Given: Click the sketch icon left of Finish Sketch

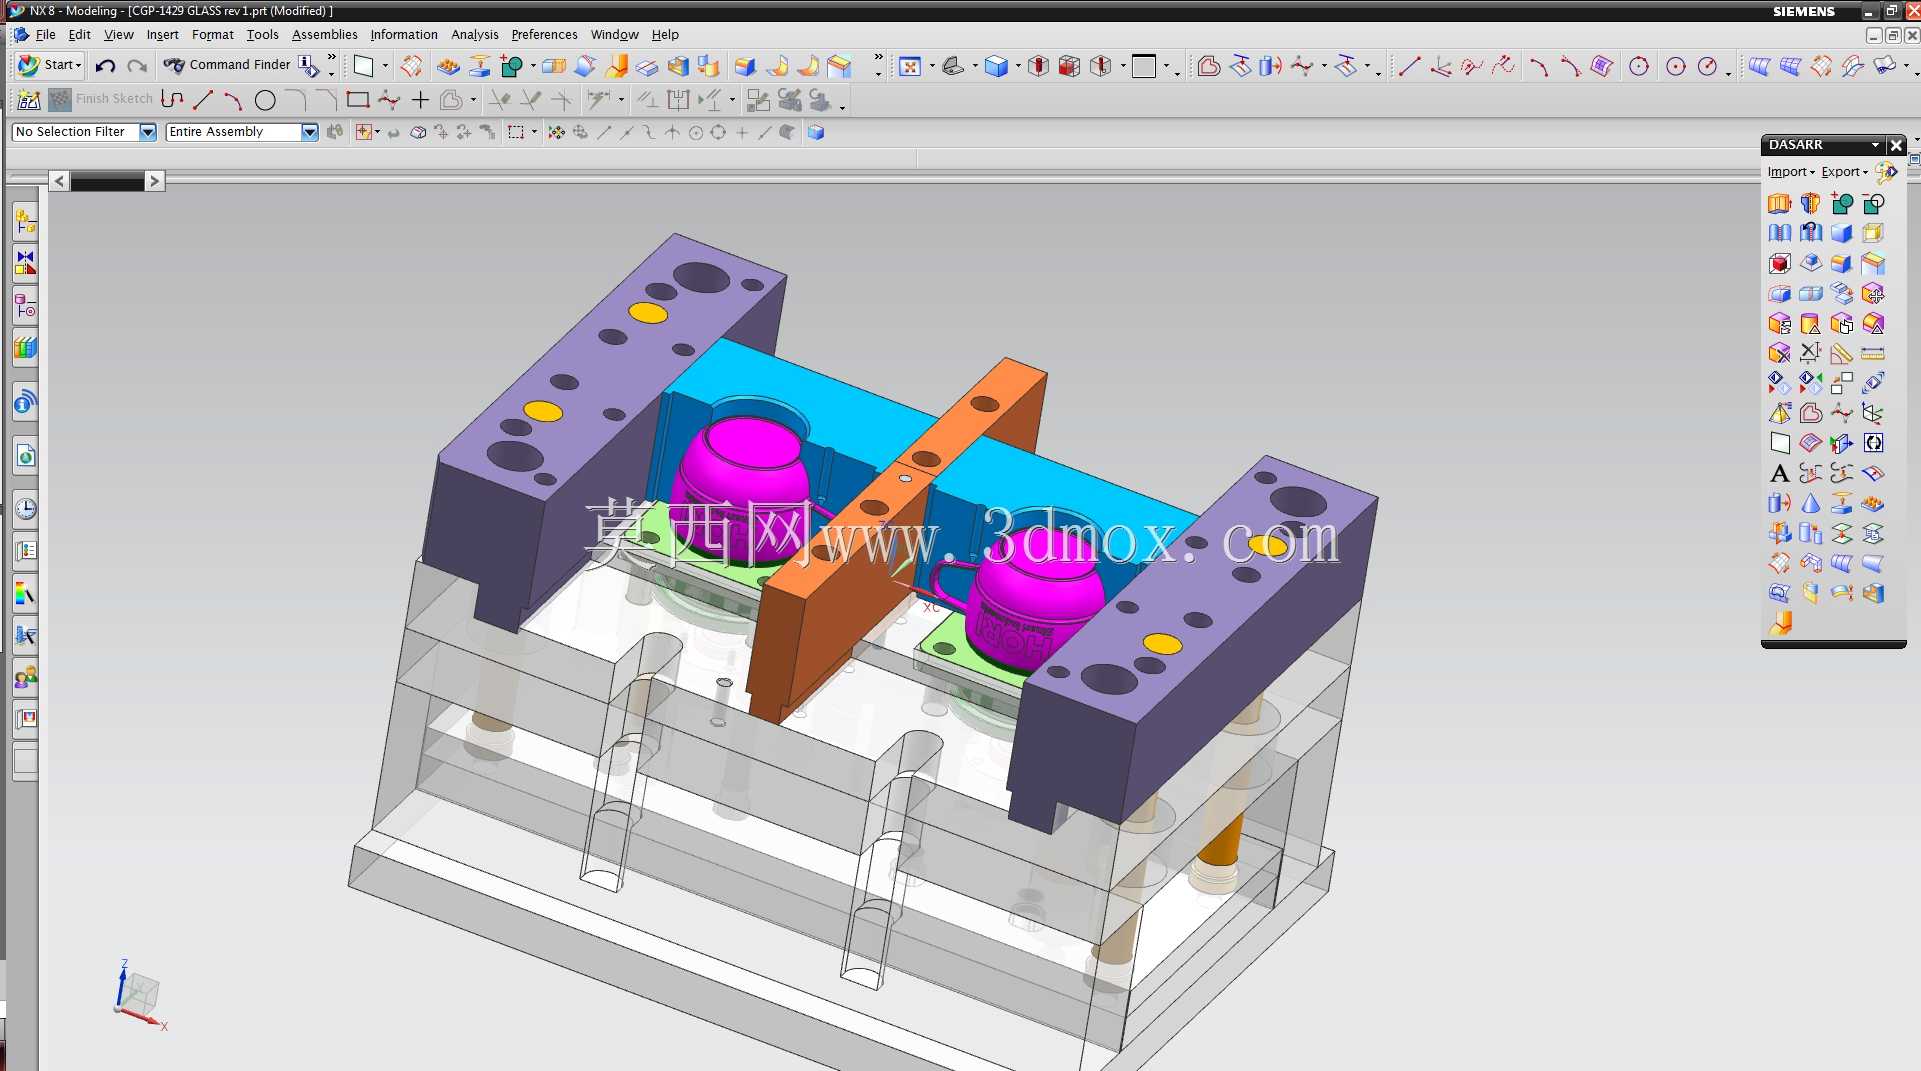Looking at the screenshot, I should tap(29, 100).
